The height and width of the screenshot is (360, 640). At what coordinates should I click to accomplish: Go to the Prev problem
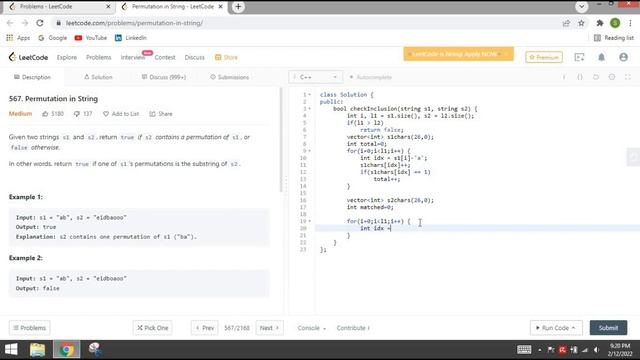click(204, 328)
